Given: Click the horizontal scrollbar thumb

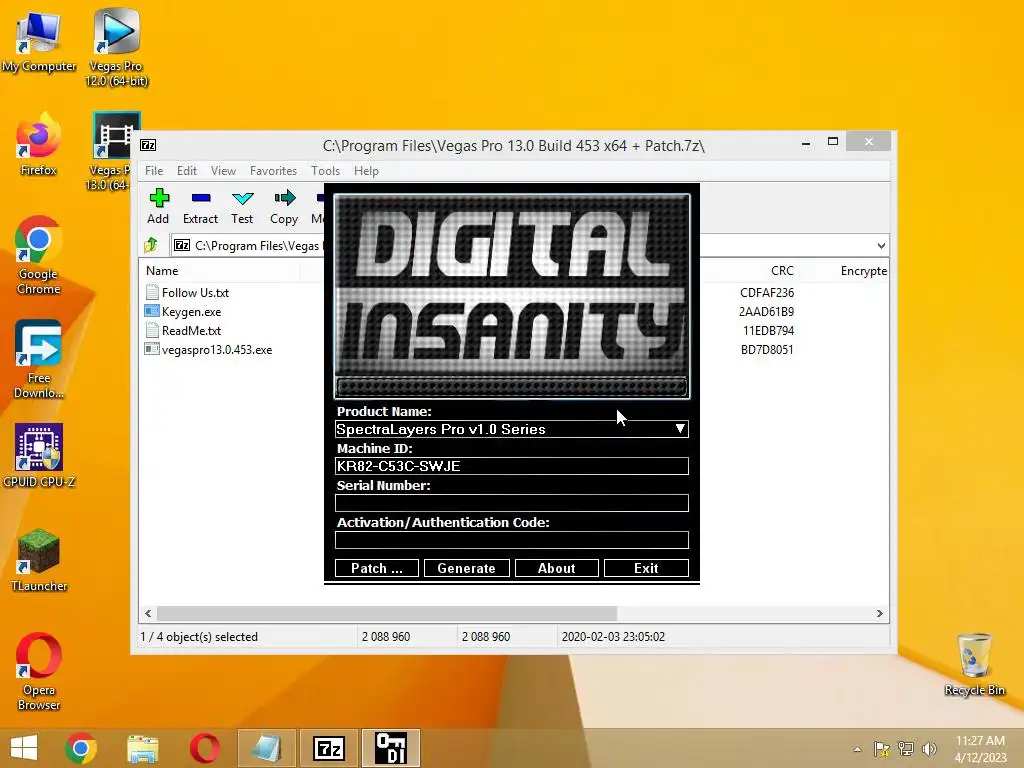Looking at the screenshot, I should pos(387,614).
